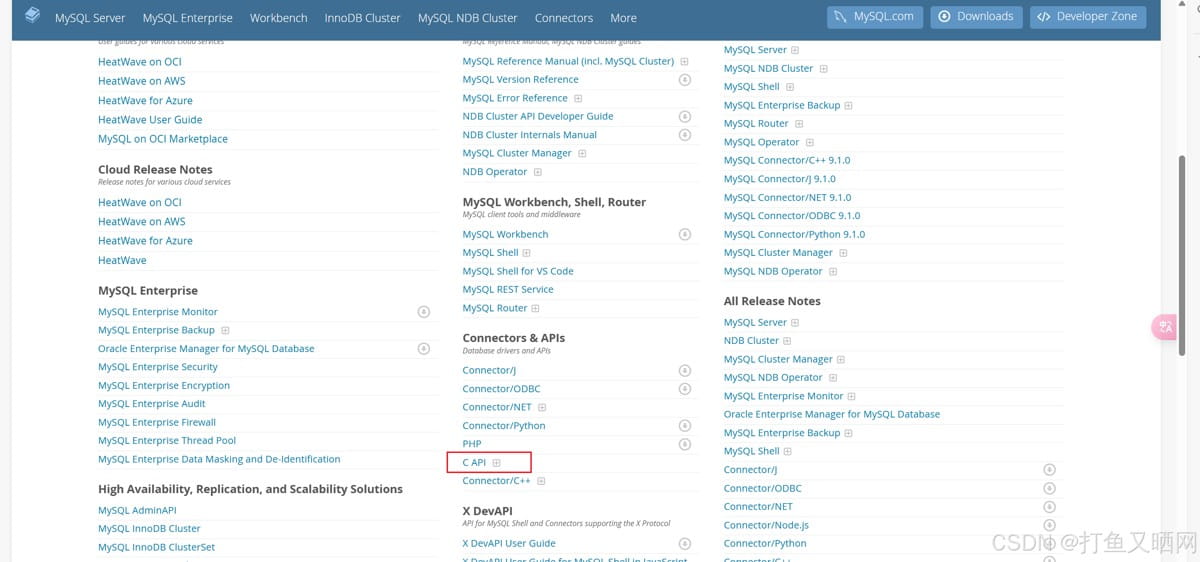Expand Connector/NET under Connectors & APIs
This screenshot has height=562, width=1200.
click(542, 407)
